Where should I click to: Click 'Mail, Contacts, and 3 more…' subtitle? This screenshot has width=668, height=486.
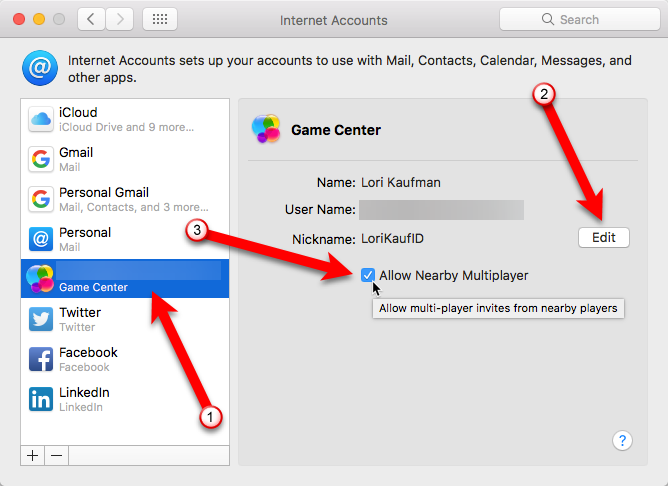click(x=134, y=207)
